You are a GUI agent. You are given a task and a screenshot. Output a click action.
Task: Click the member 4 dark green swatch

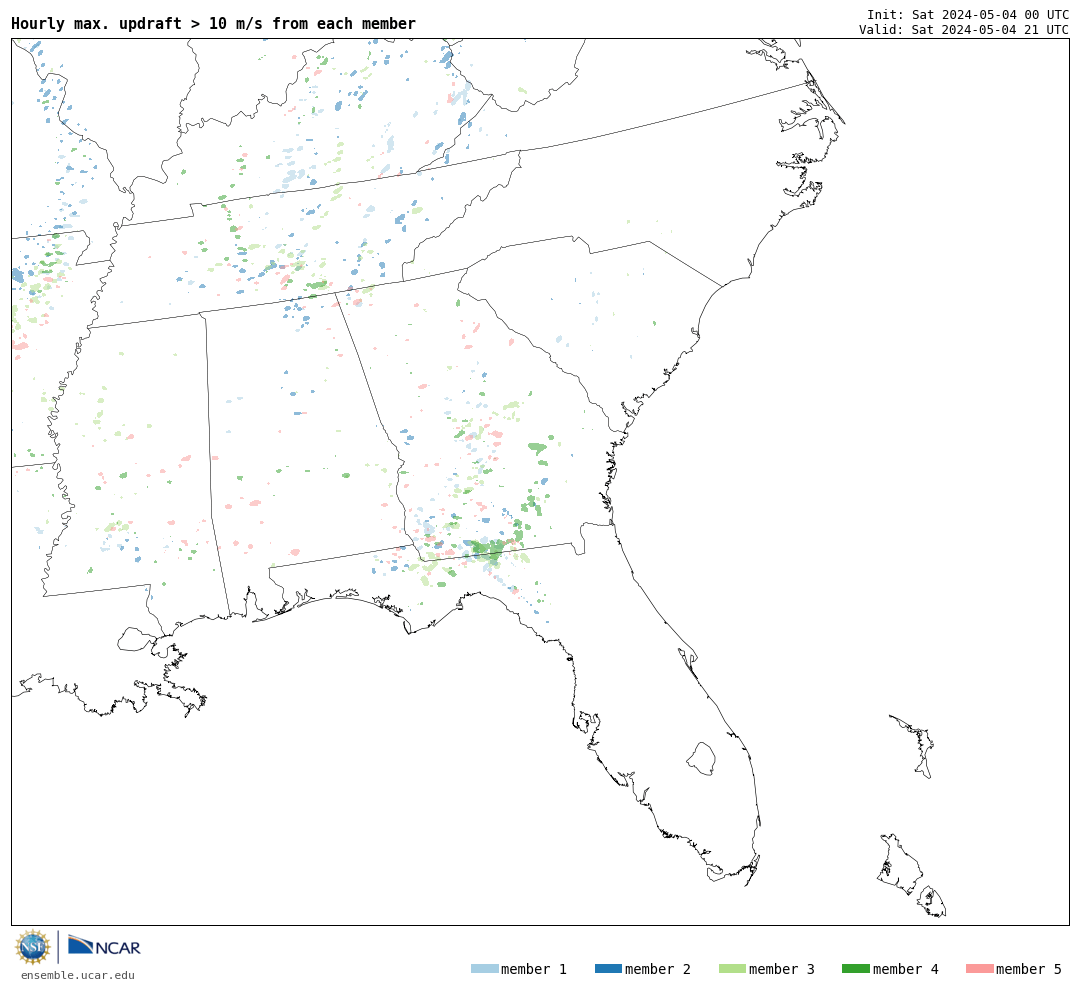[855, 969]
